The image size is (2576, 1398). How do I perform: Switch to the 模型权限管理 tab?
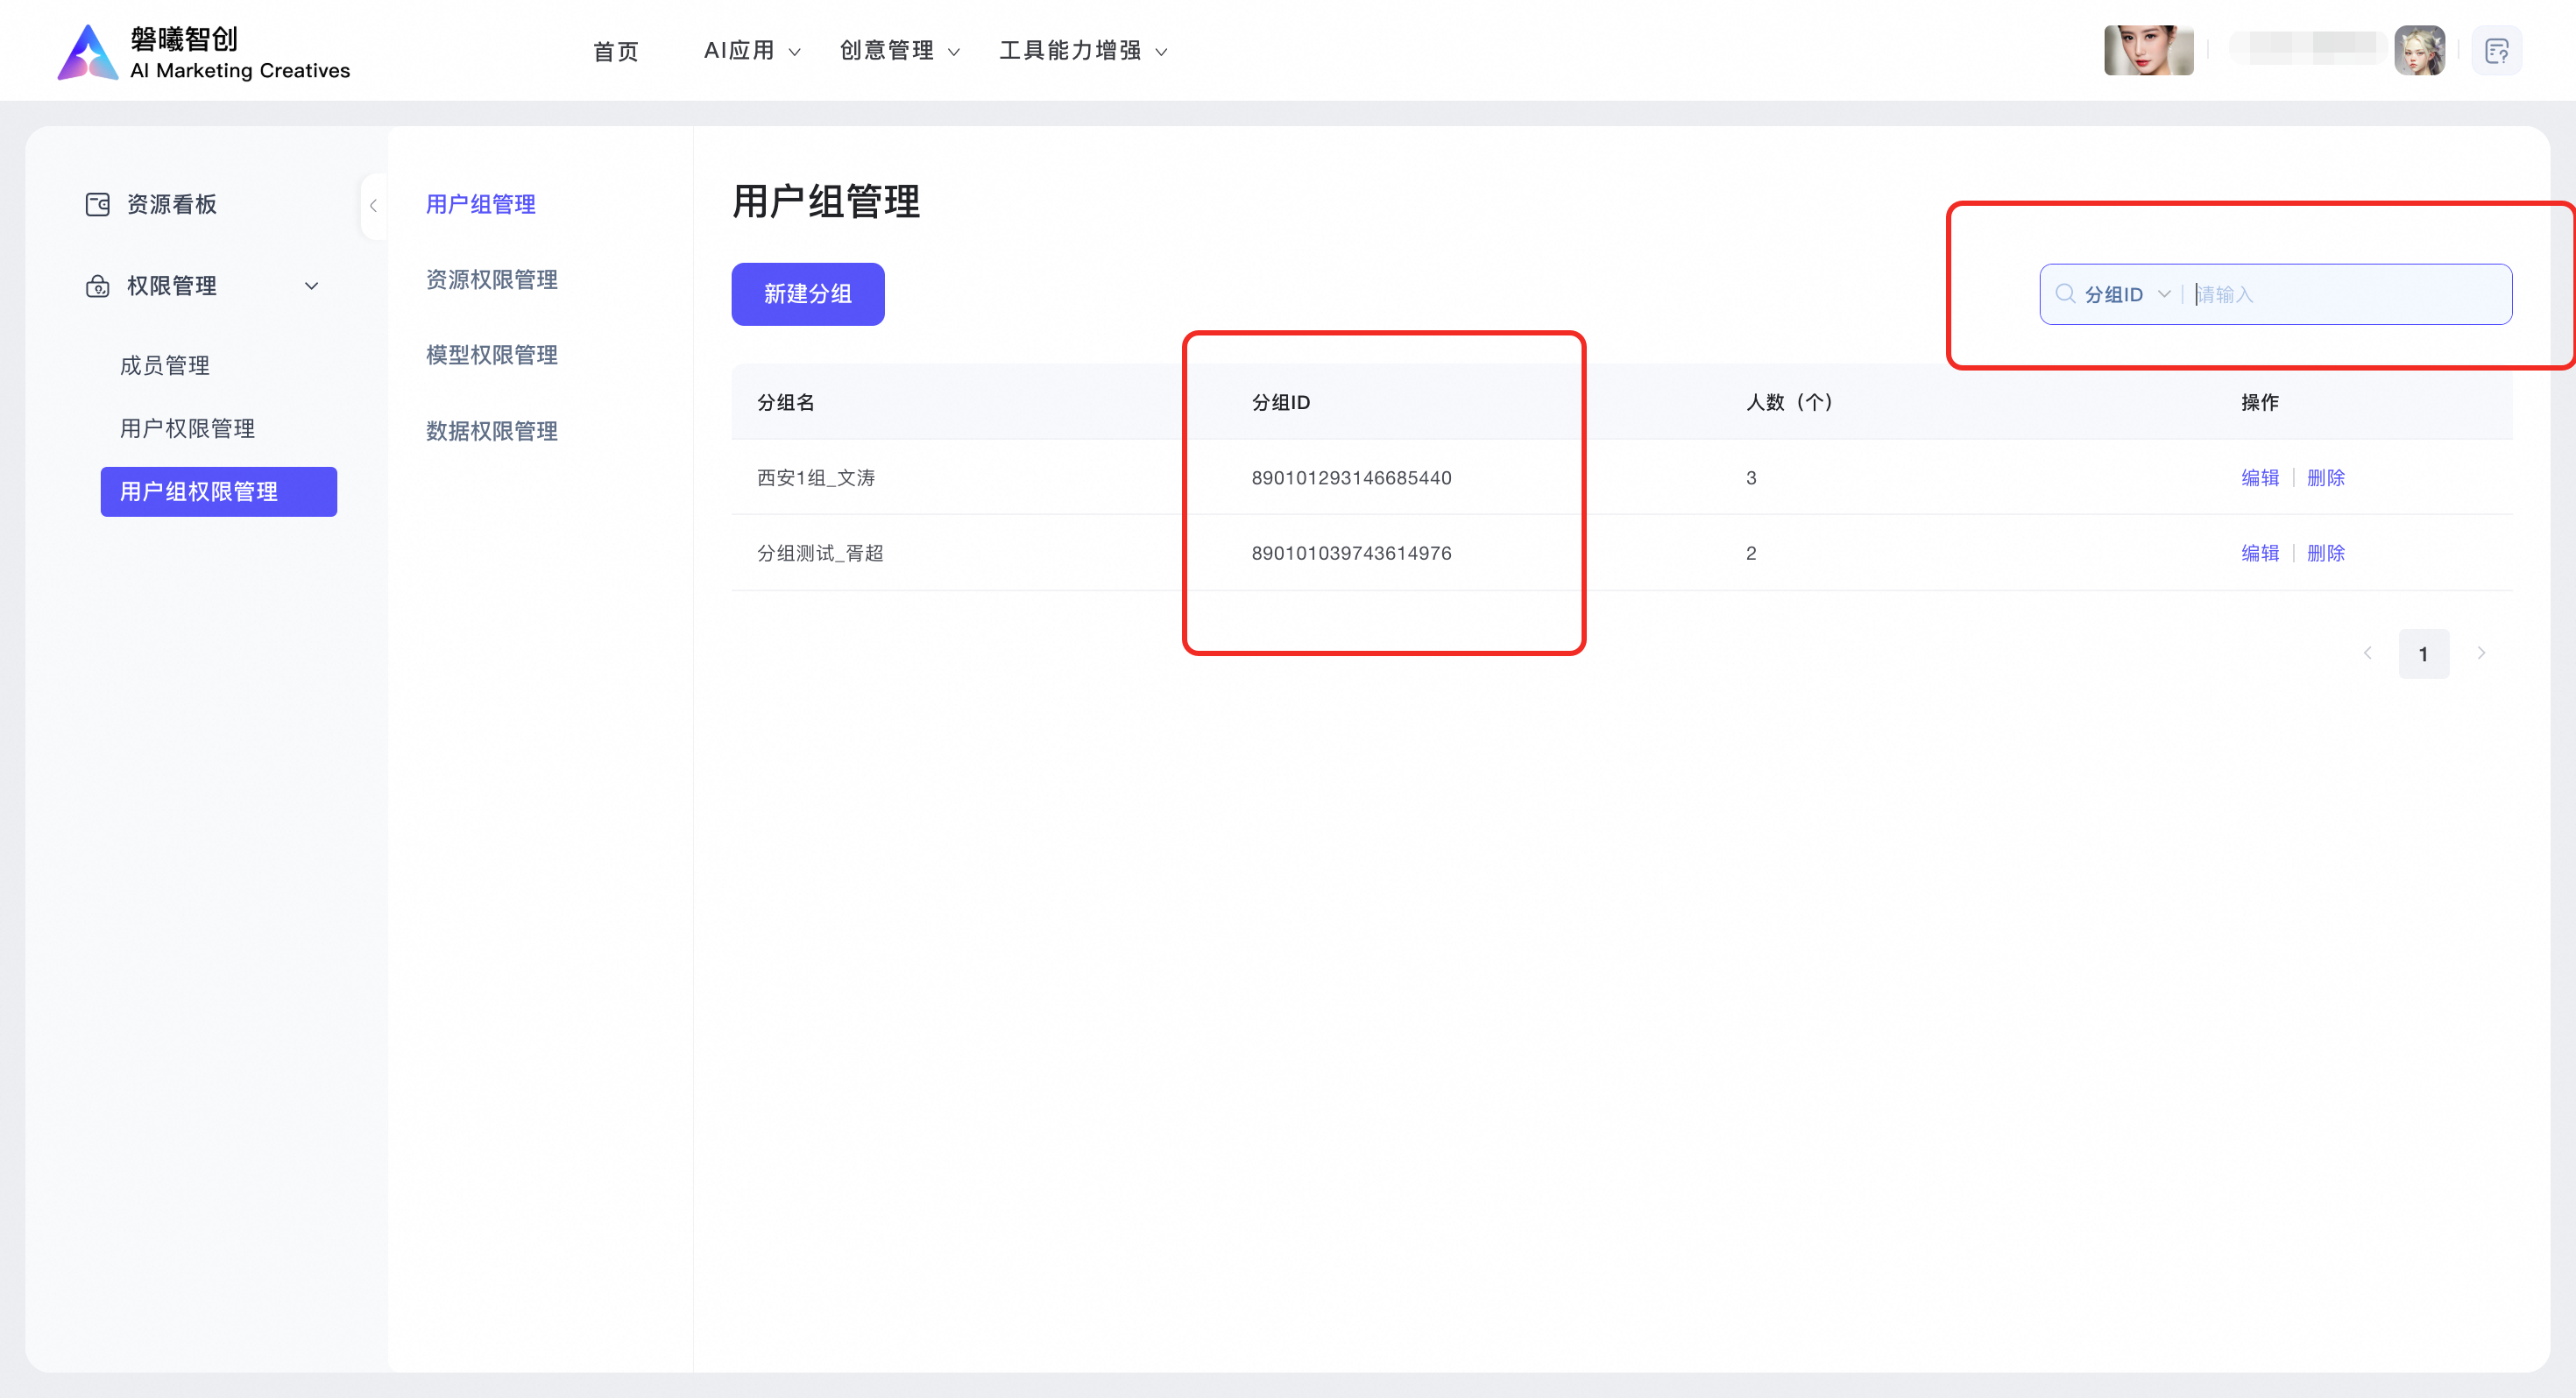point(492,354)
